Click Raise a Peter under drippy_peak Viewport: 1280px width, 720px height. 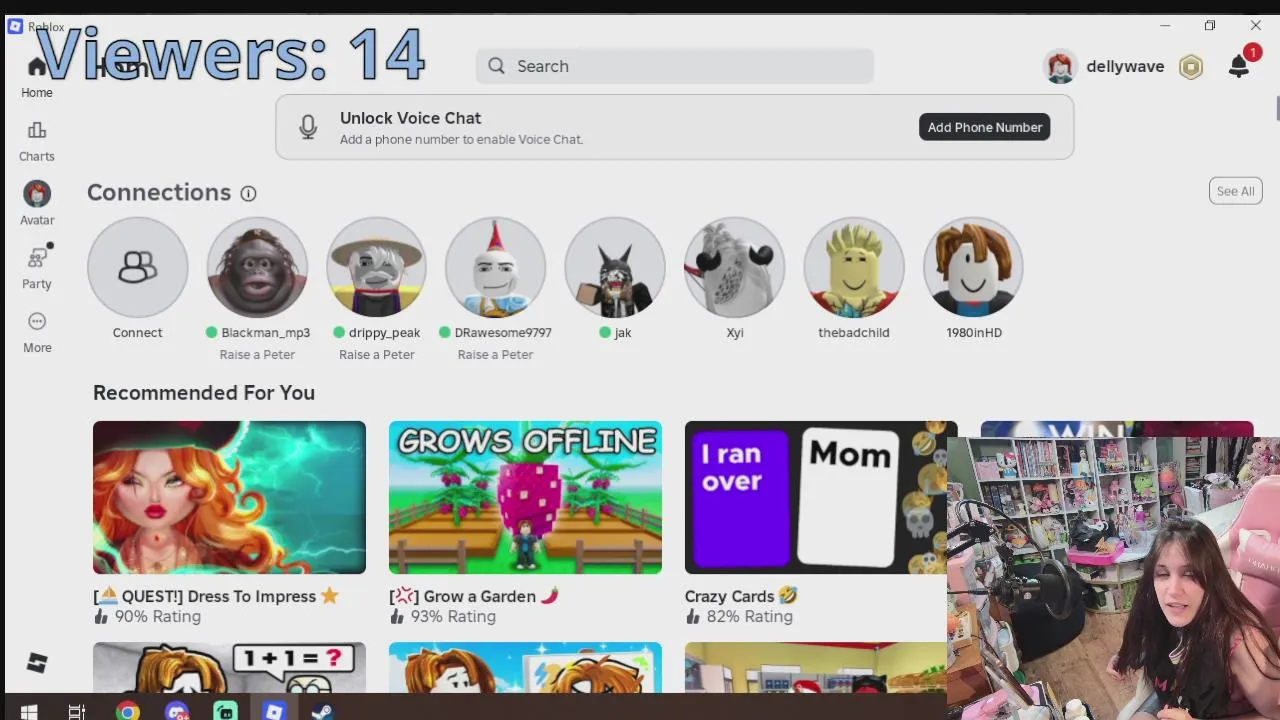point(376,355)
